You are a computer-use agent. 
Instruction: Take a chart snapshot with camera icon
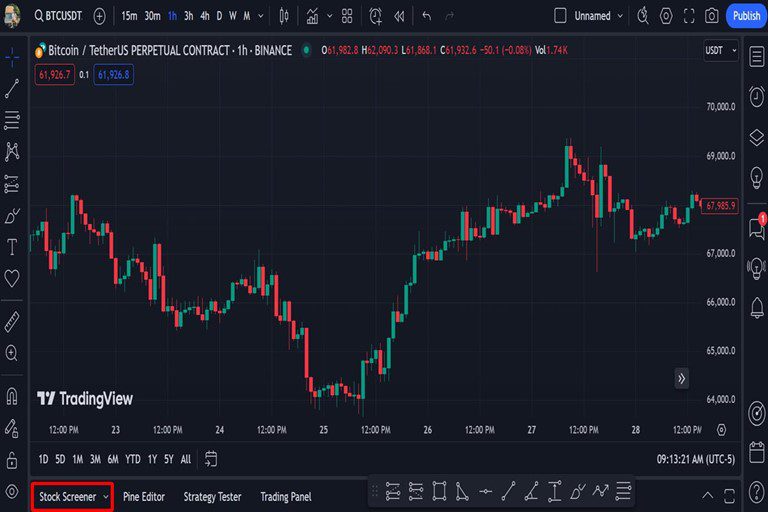click(x=712, y=16)
